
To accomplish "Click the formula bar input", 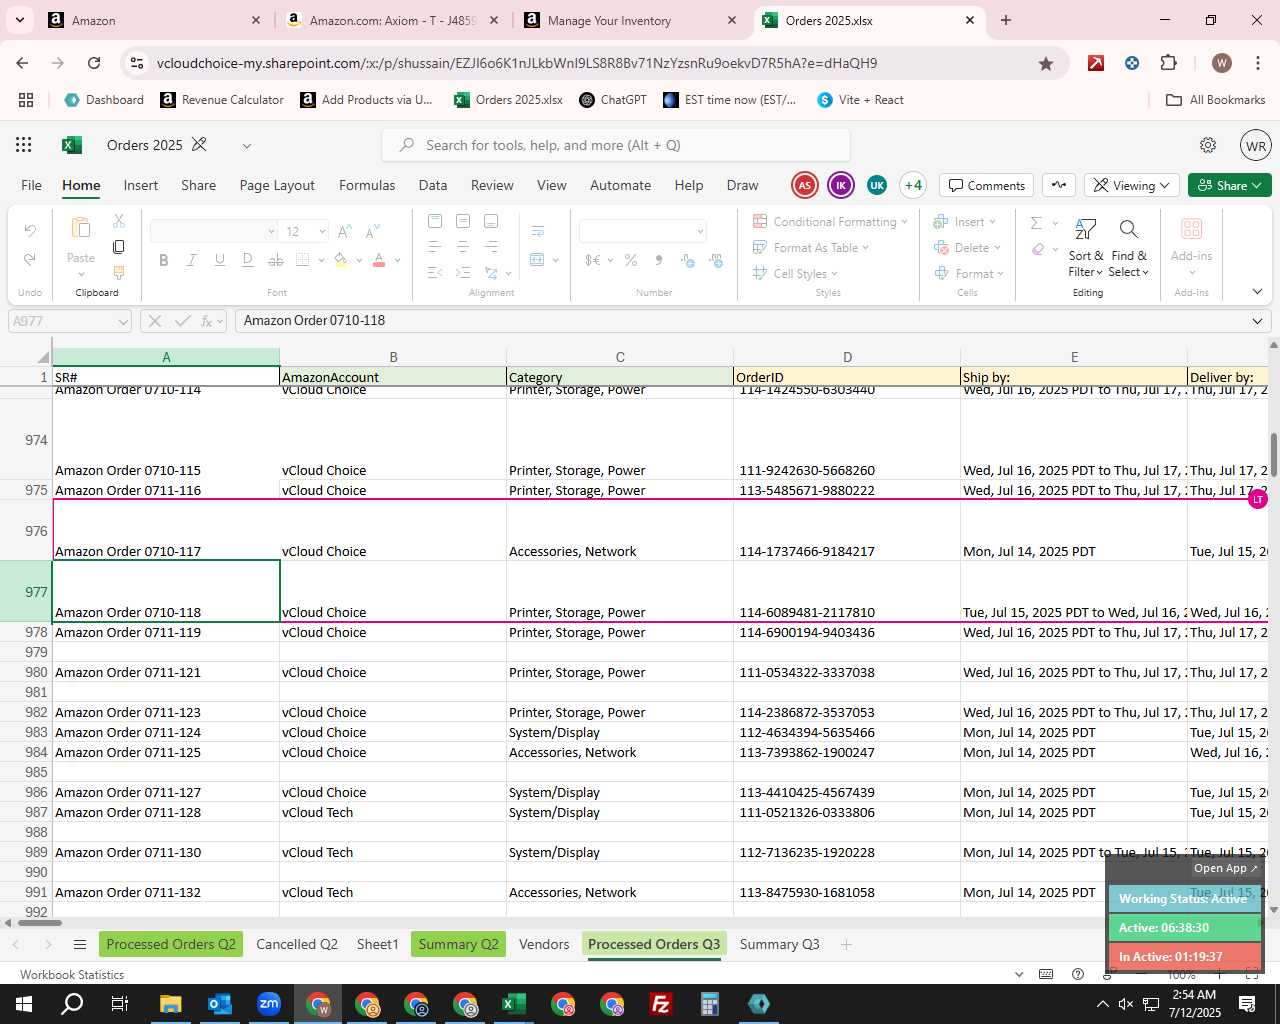I will (x=740, y=321).
